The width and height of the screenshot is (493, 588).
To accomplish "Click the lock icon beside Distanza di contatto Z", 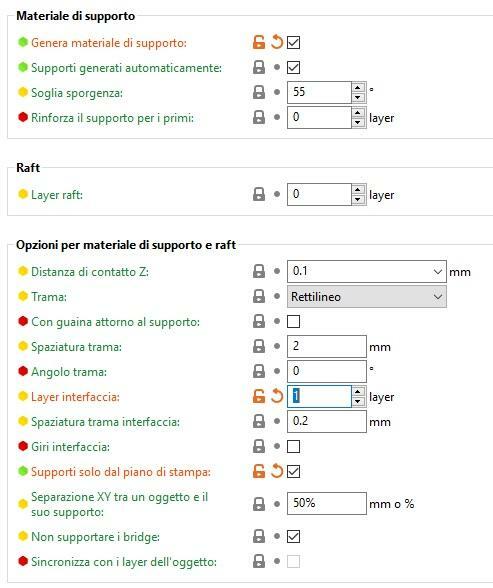I will click(259, 271).
